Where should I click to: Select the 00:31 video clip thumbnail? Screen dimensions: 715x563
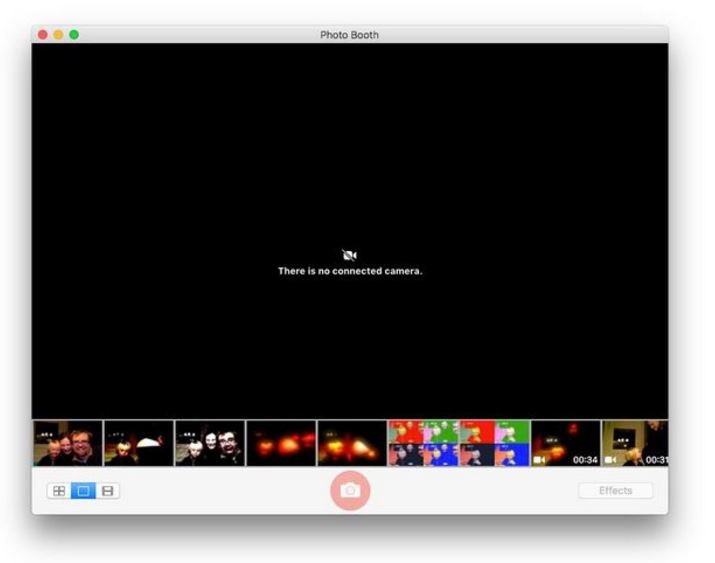click(x=635, y=443)
